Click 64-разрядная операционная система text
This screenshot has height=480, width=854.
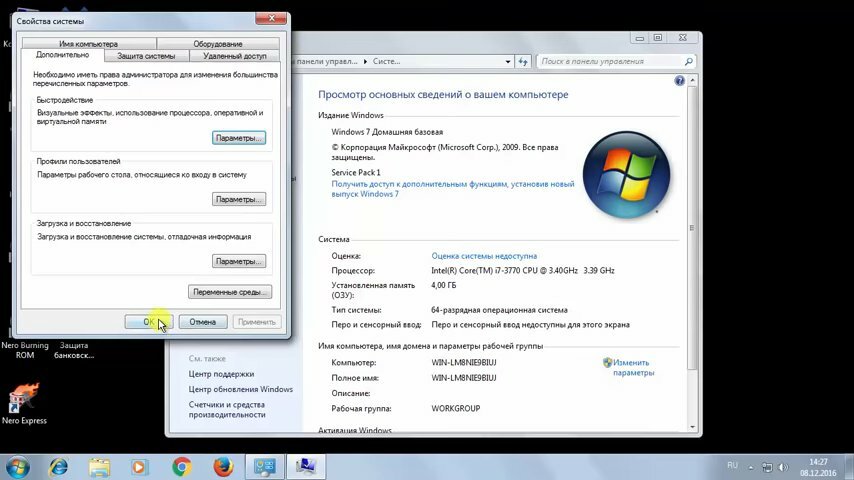pos(499,309)
